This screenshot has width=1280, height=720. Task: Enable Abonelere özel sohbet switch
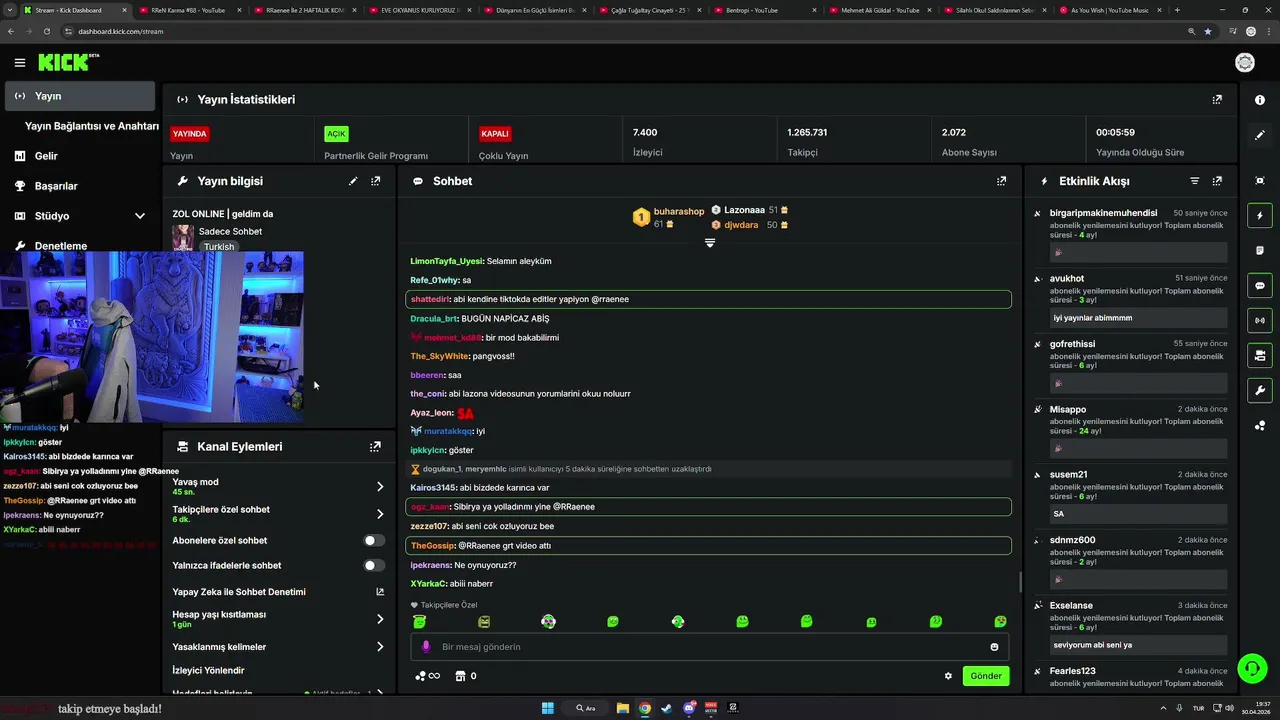374,540
